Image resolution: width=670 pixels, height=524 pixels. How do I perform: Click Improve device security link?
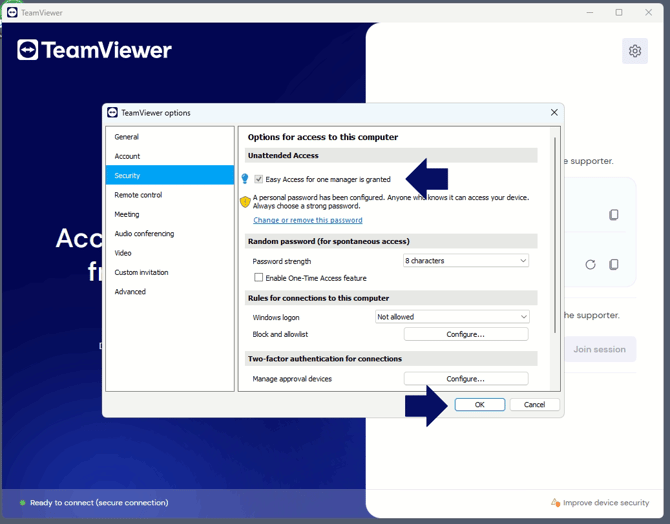coord(606,503)
